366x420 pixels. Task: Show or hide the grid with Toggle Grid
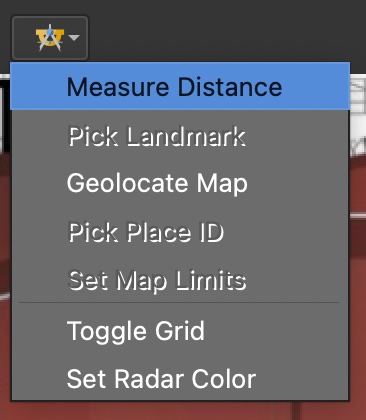point(180,331)
